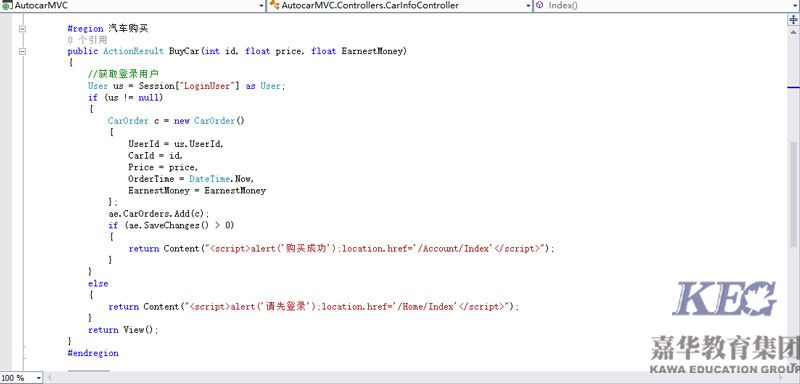Click the 0 个引用 CodeLens link

click(87, 40)
